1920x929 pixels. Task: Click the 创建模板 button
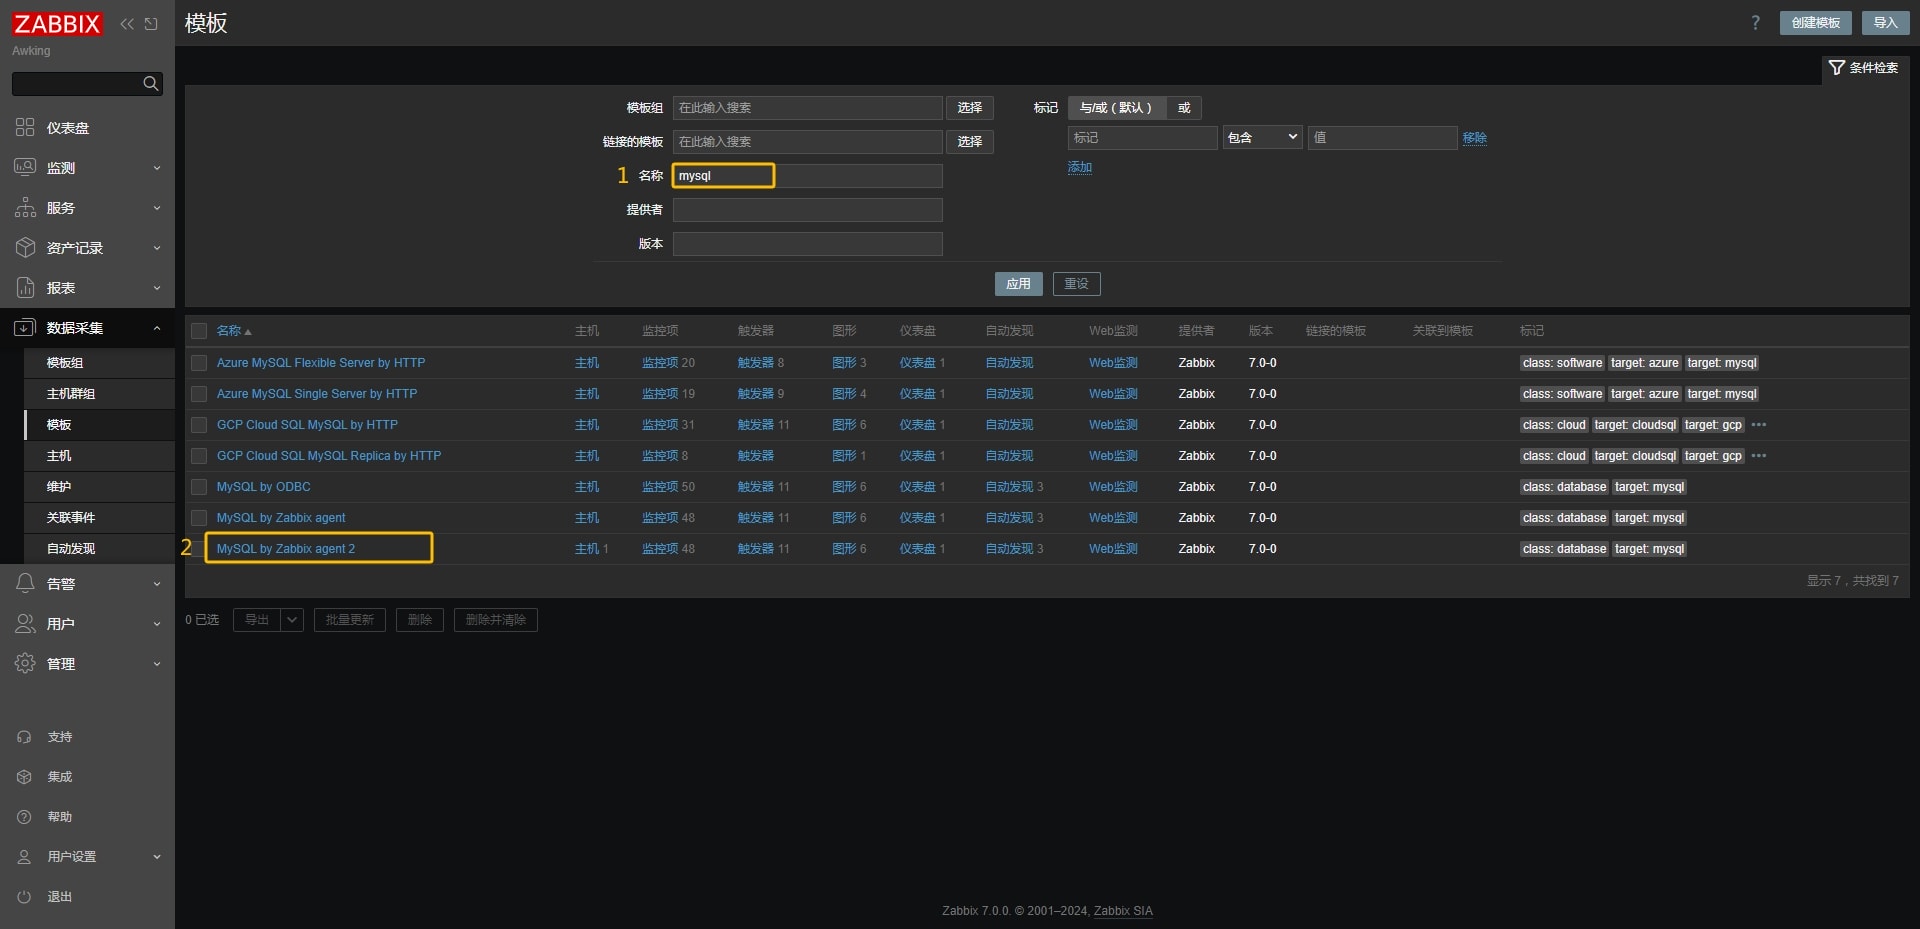1815,23
